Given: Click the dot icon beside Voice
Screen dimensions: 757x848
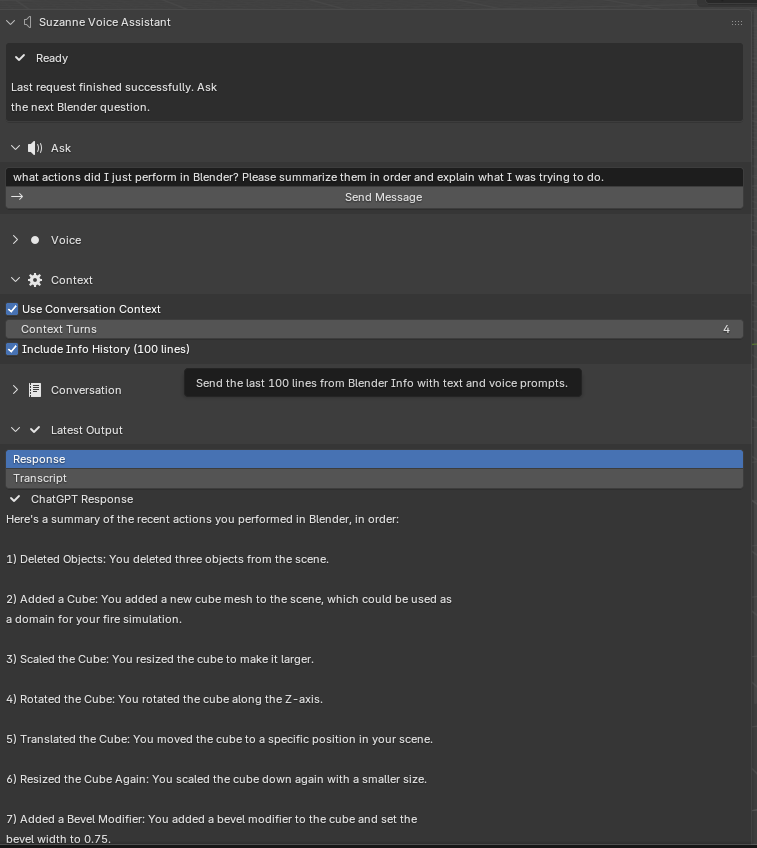Looking at the screenshot, I should coord(35,240).
